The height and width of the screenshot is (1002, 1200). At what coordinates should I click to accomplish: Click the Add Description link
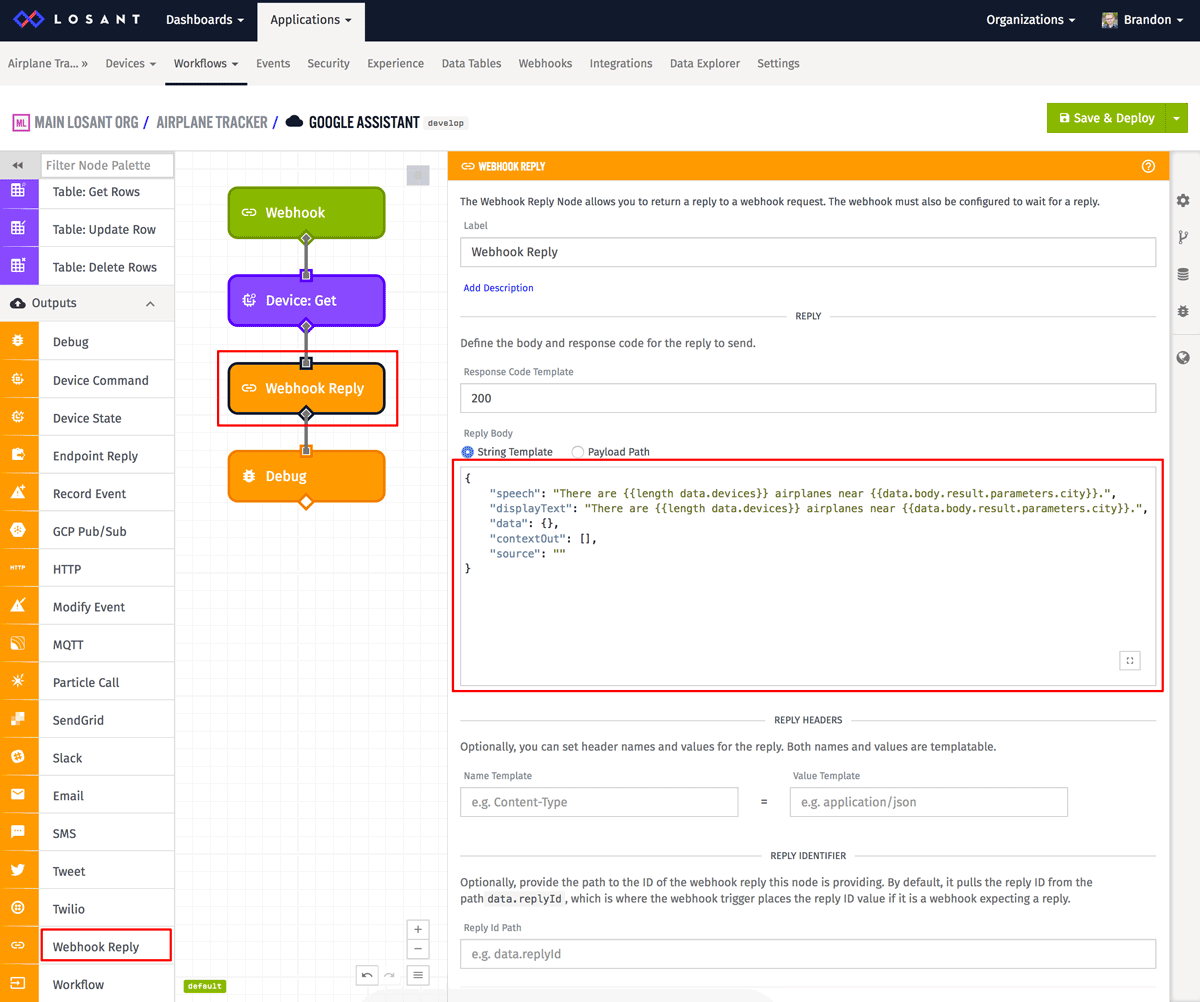(x=498, y=287)
